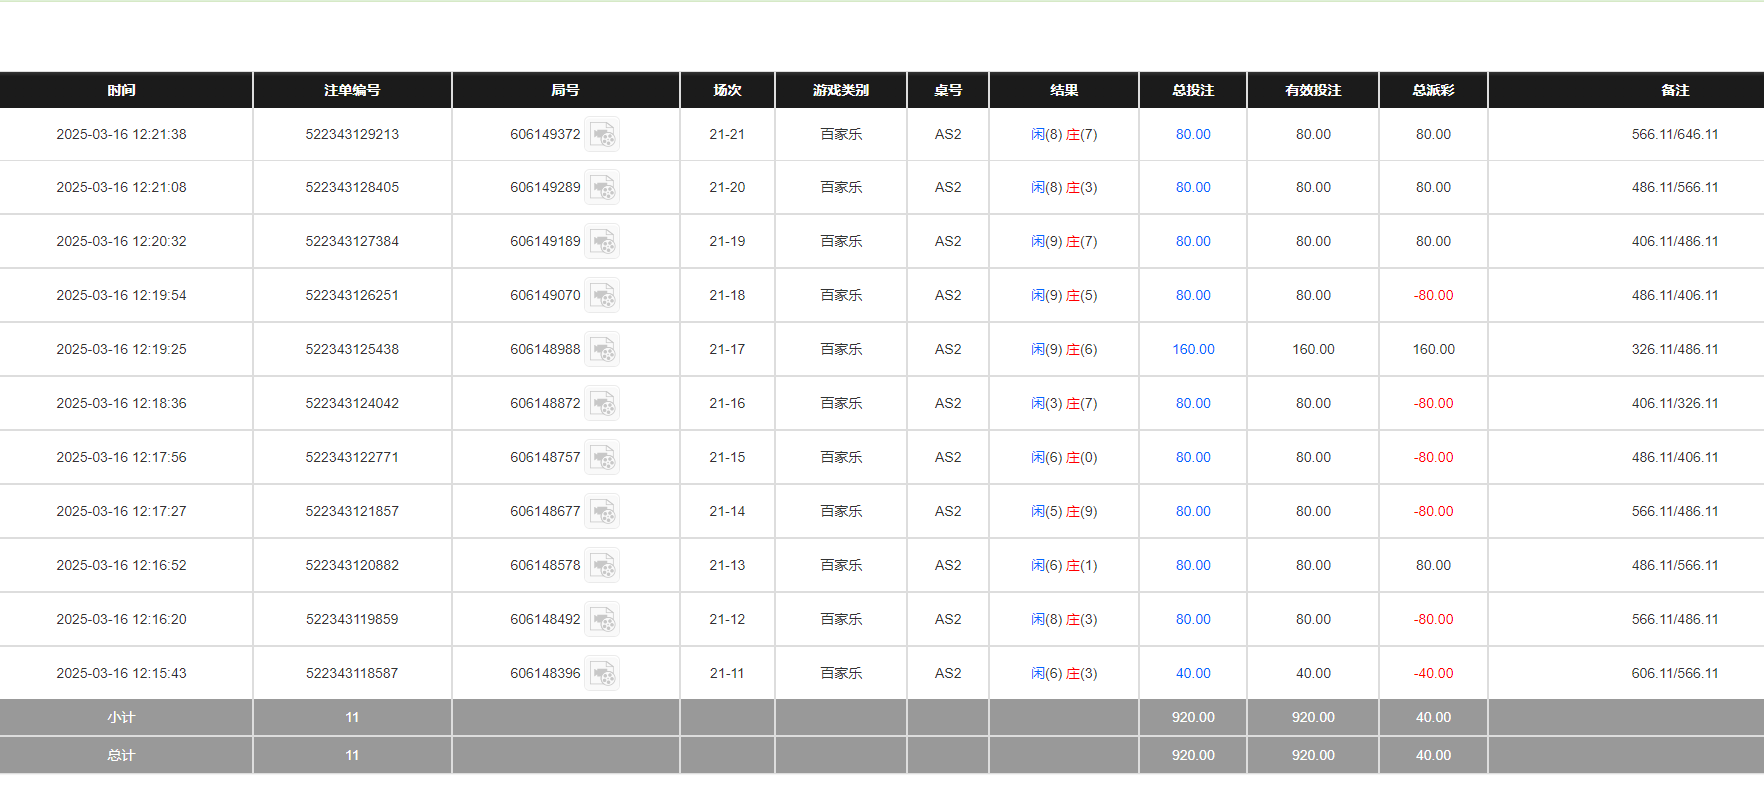Click replay icon beside round 606149289
The image size is (1764, 805).
[x=602, y=188]
